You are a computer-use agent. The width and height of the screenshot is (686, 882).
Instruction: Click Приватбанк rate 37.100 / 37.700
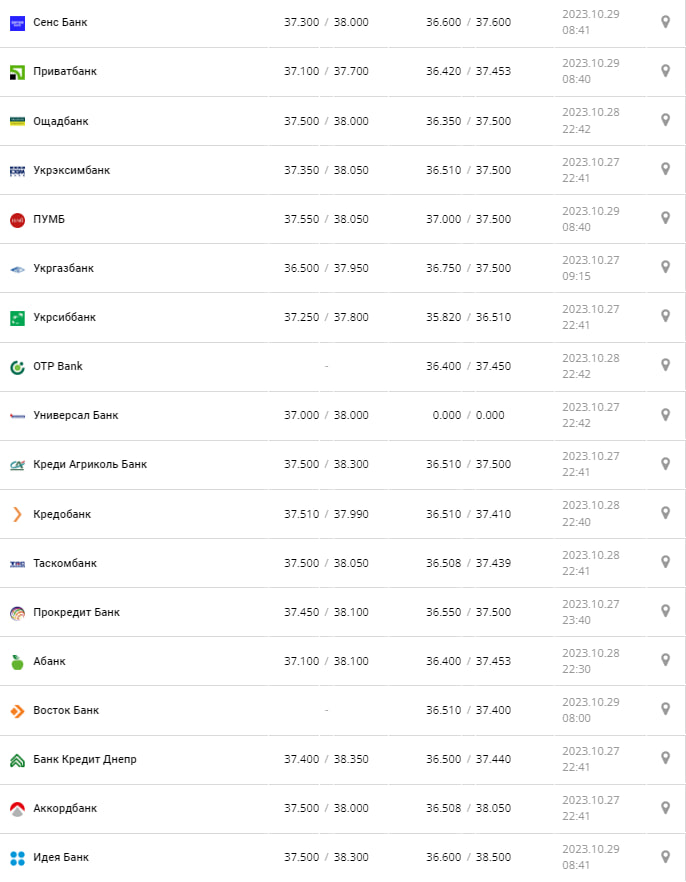point(326,71)
